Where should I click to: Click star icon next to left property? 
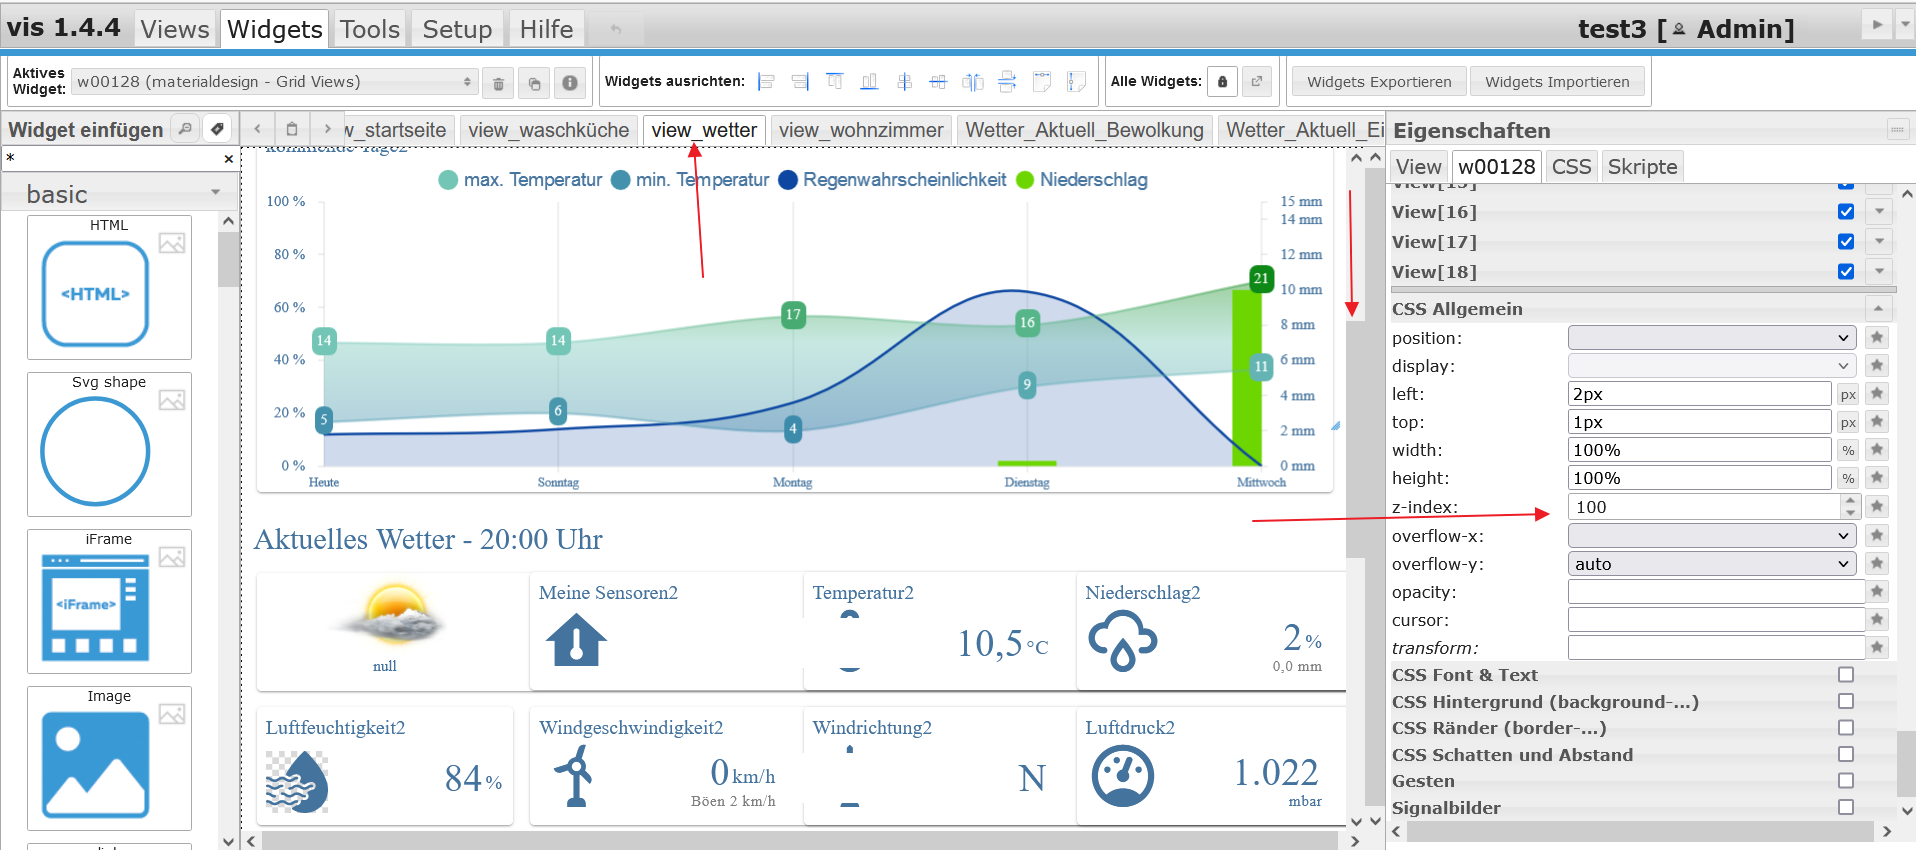tap(1877, 394)
